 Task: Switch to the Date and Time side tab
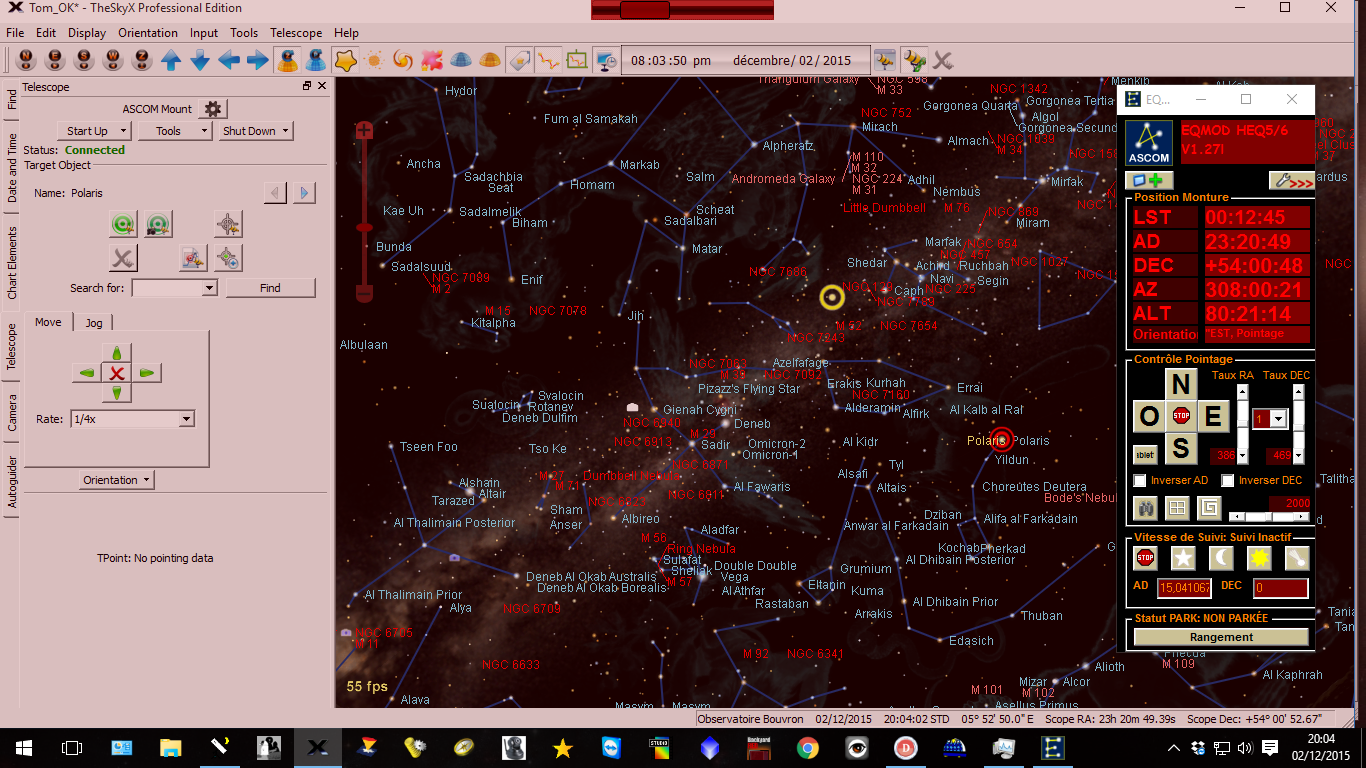(12, 168)
